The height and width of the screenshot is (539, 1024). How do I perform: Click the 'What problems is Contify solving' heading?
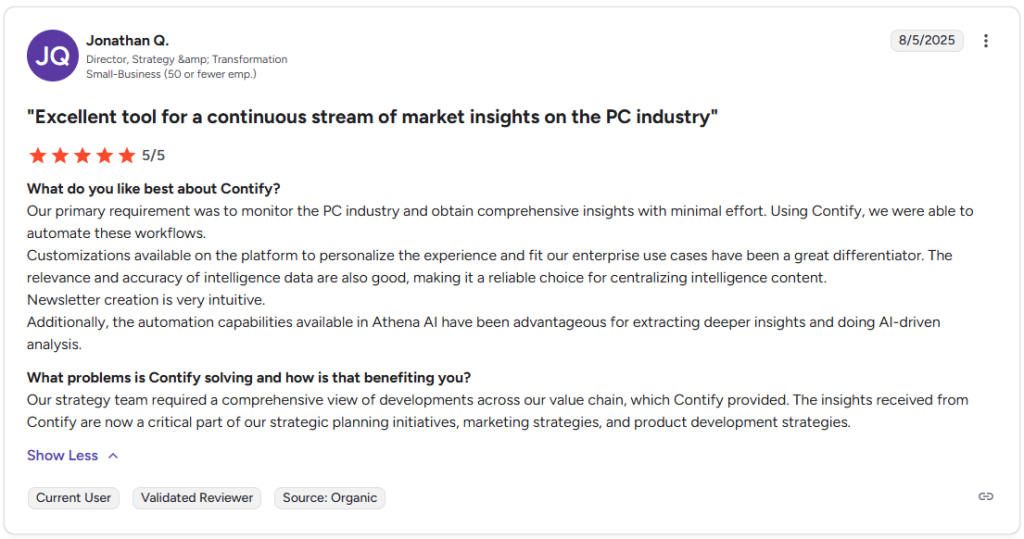249,377
